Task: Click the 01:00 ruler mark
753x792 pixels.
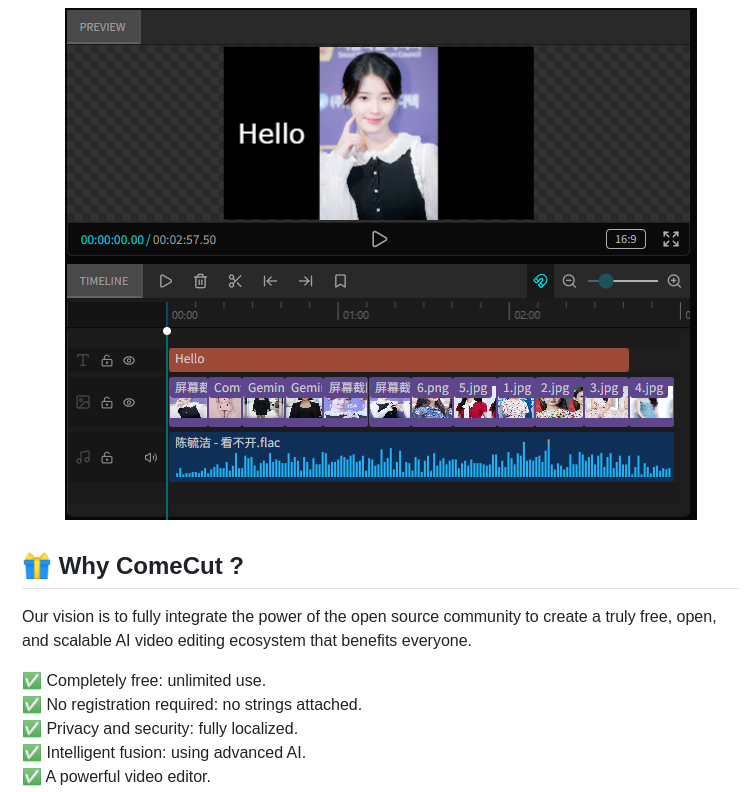Action: point(356,315)
